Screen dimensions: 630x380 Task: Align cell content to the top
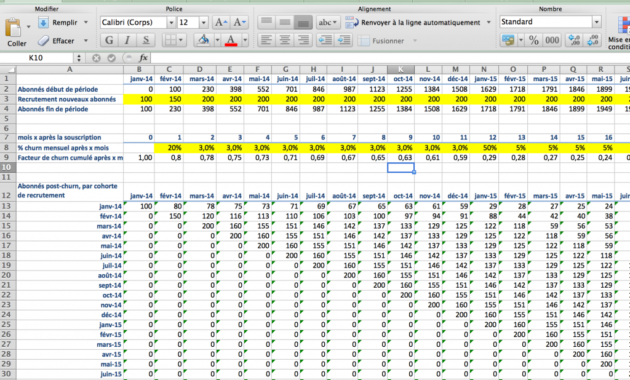point(266,22)
